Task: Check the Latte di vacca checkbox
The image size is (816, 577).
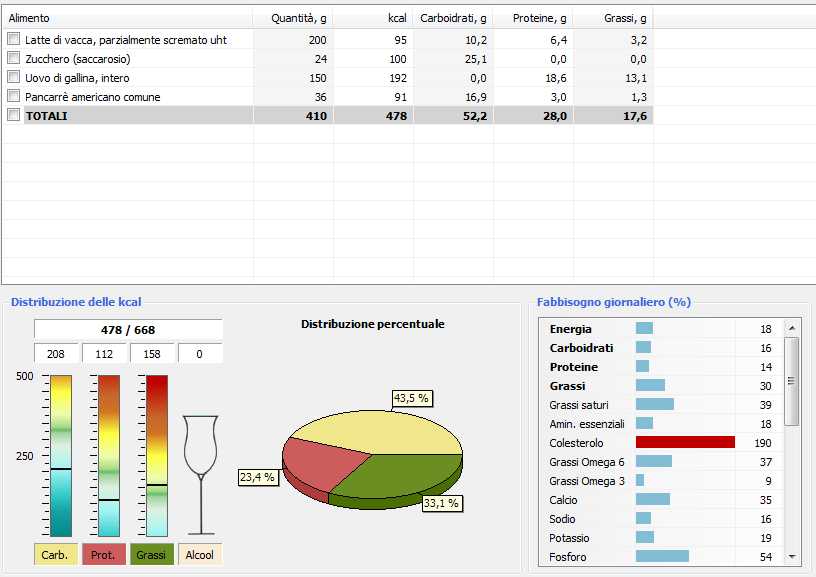Action: (13, 39)
